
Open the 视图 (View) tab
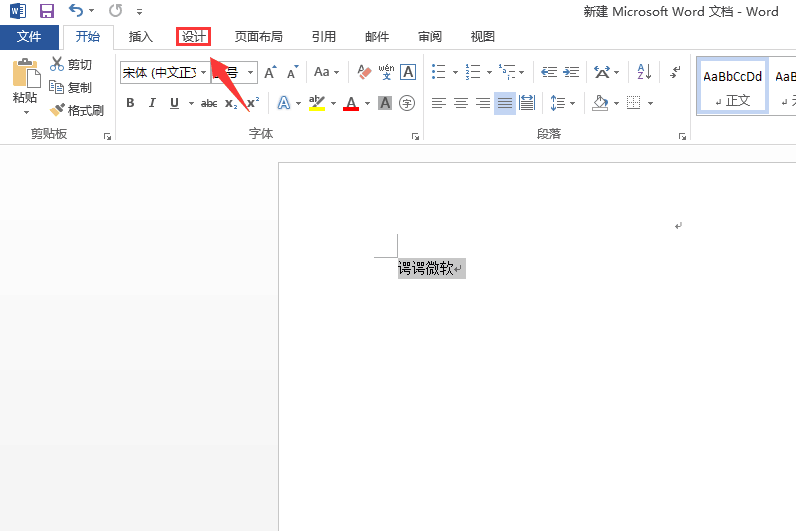482,37
